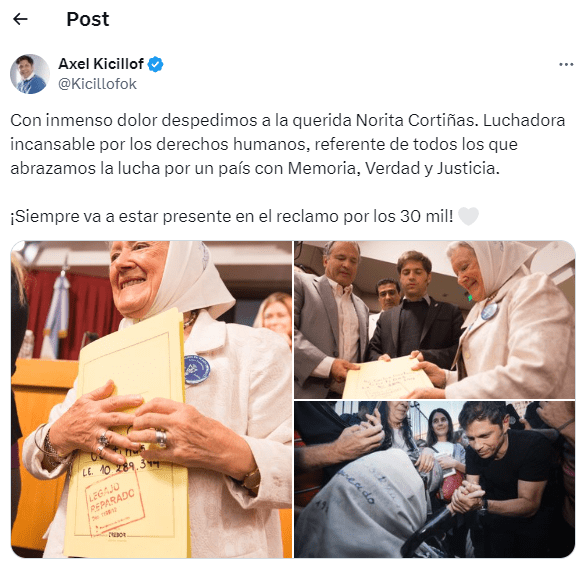Open the @Kicillofok handle link
This screenshot has width=585, height=579.
tap(97, 84)
